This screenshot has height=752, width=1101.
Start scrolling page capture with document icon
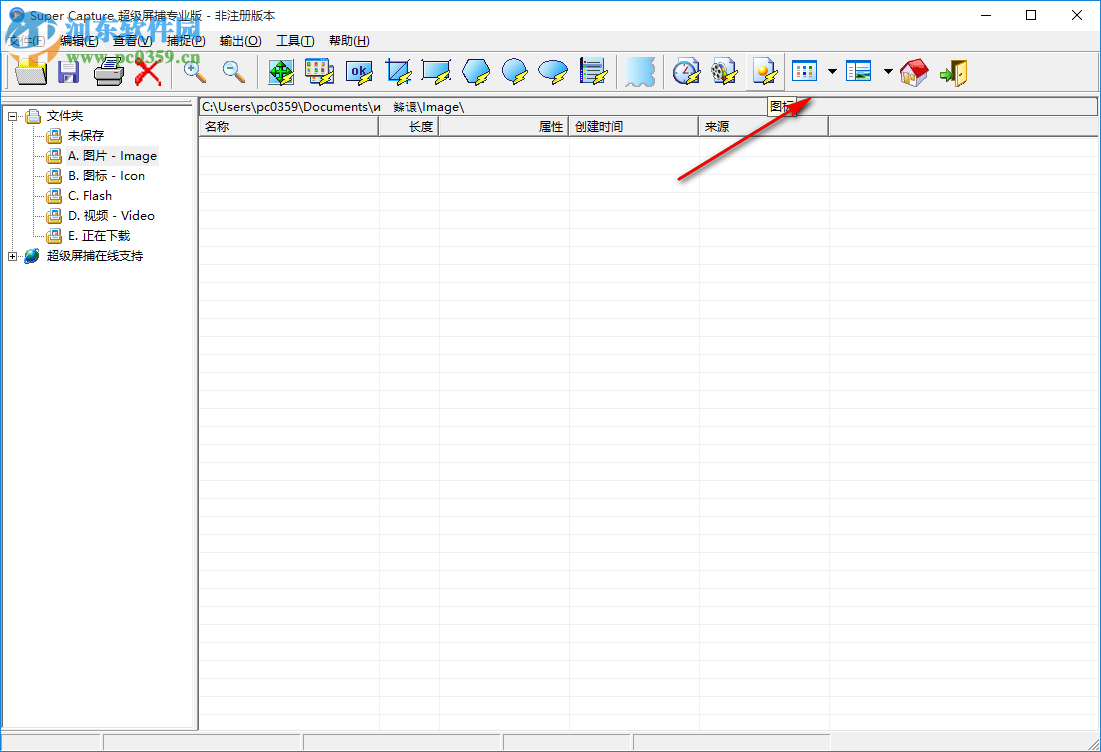(593, 72)
